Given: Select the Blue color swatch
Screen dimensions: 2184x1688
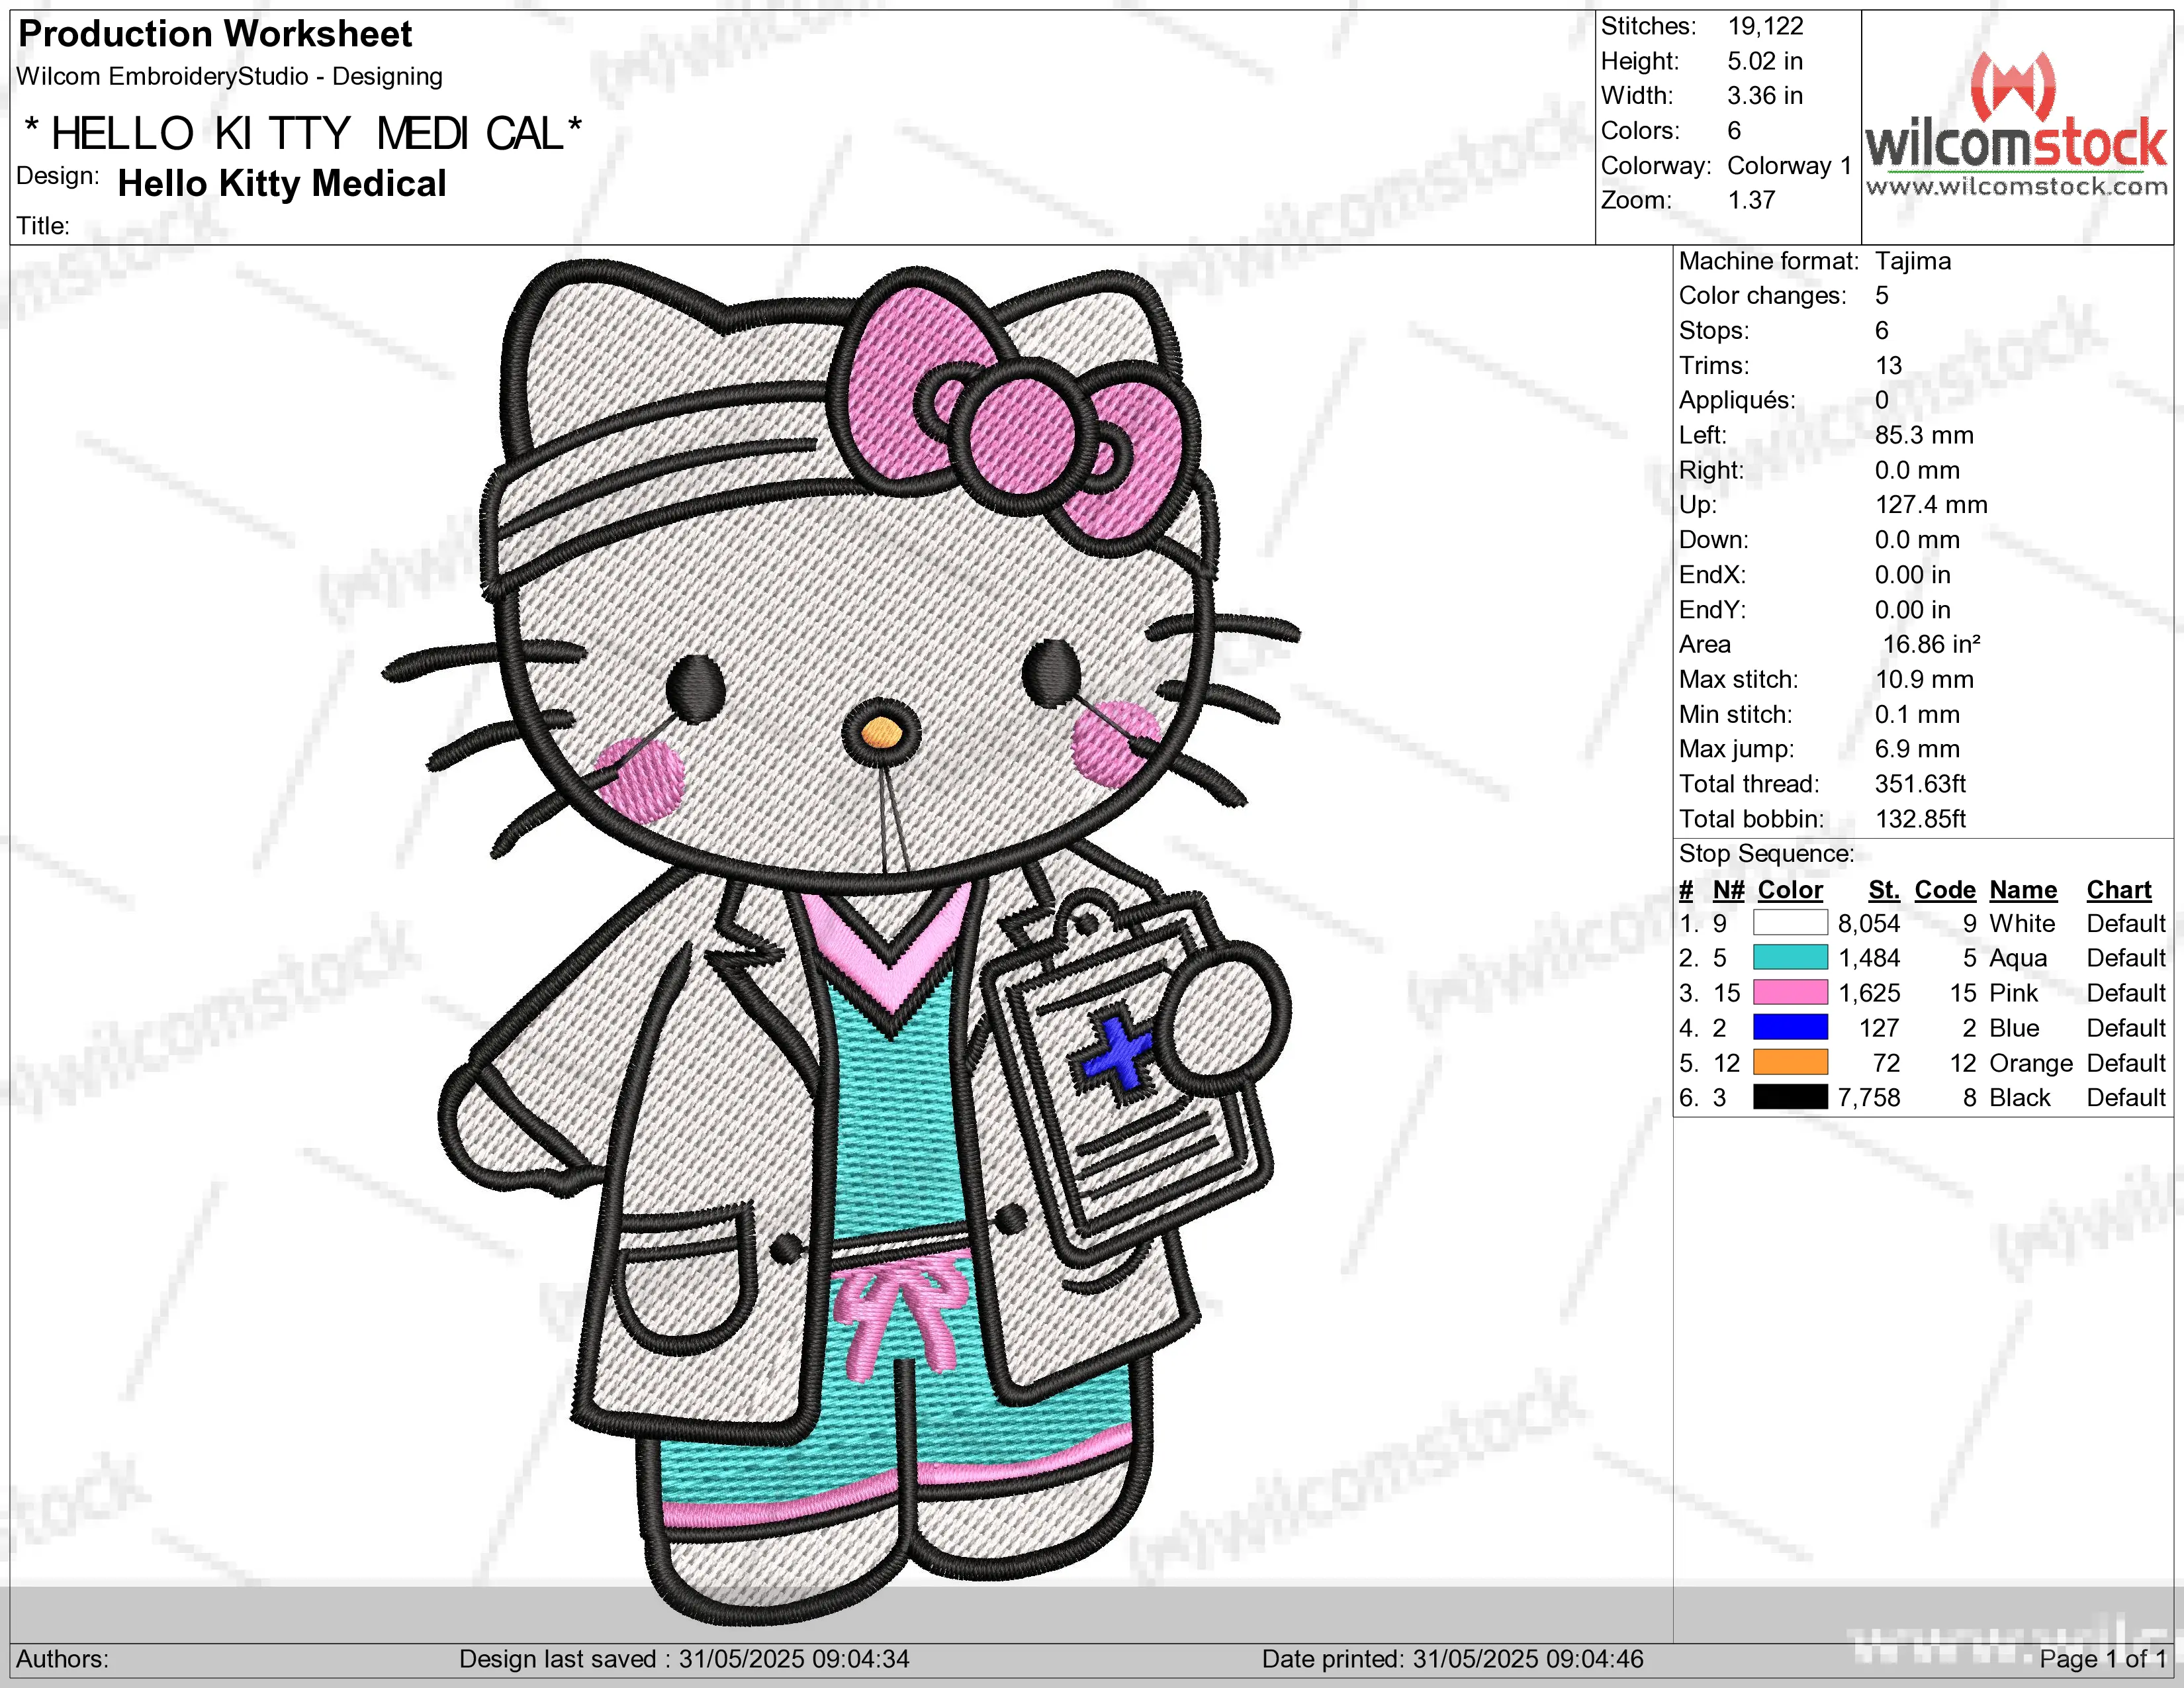Looking at the screenshot, I should pos(1790,1028).
